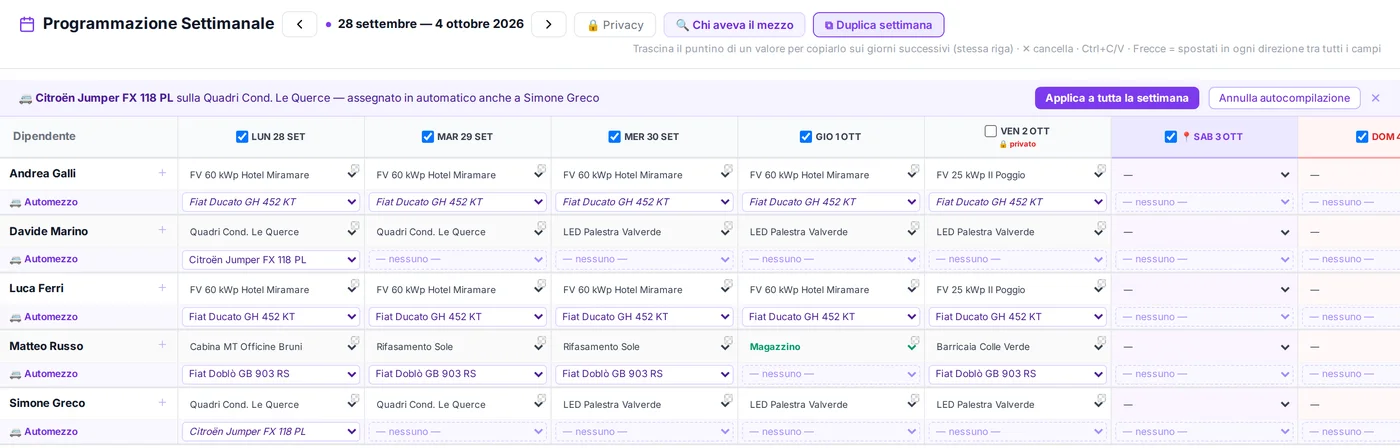The width and height of the screenshot is (1400, 448).
Task: Open Andrea Galli's SAB site dropdown
Action: pyautogui.click(x=1205, y=175)
